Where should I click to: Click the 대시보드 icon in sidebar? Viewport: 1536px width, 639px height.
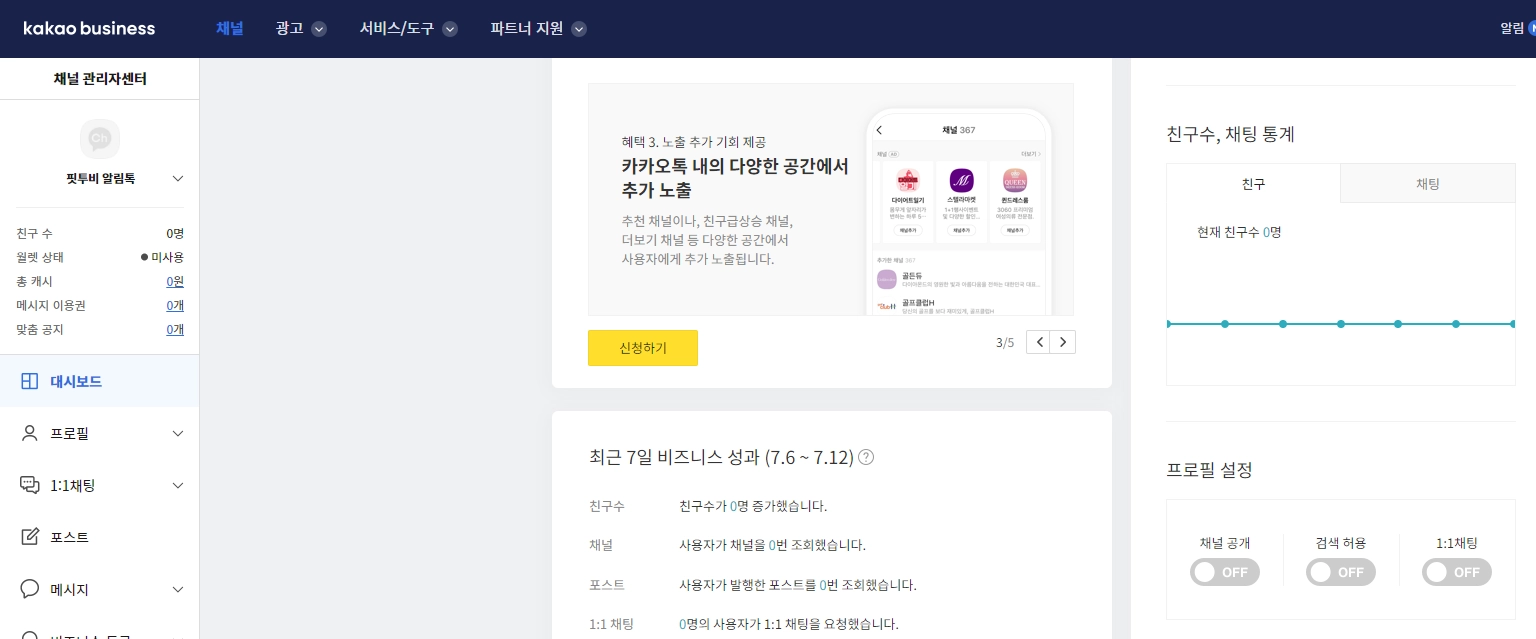click(x=30, y=381)
